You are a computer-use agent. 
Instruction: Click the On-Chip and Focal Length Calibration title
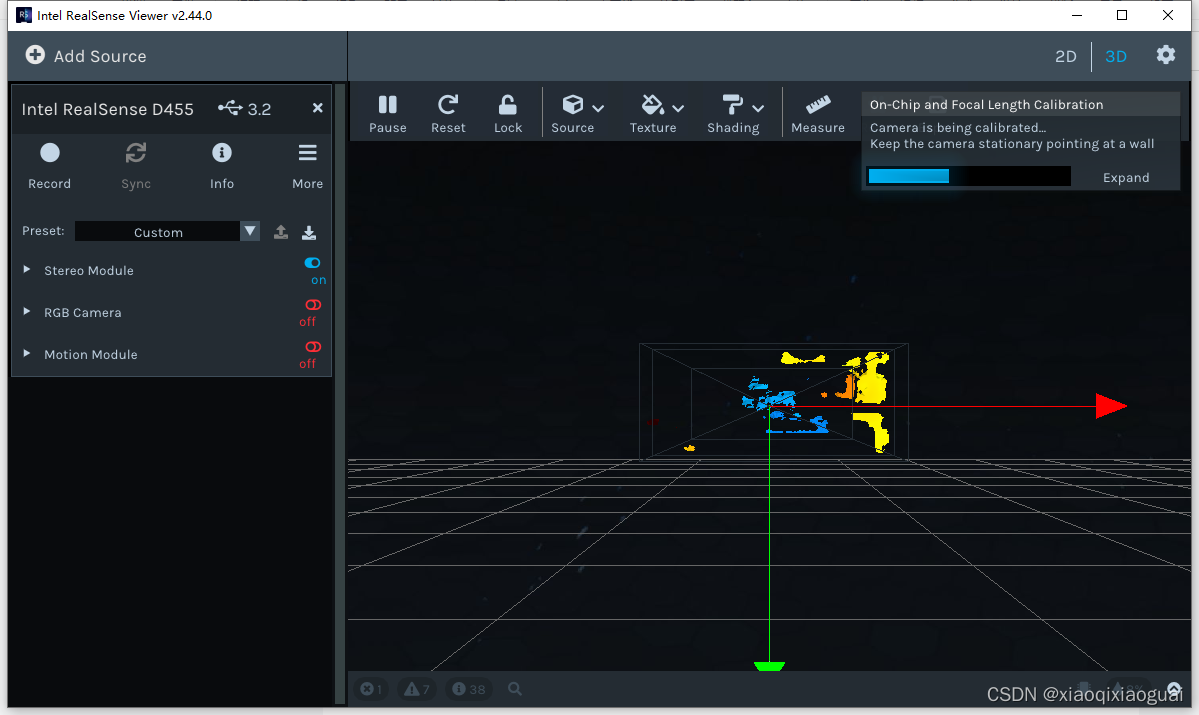point(986,105)
